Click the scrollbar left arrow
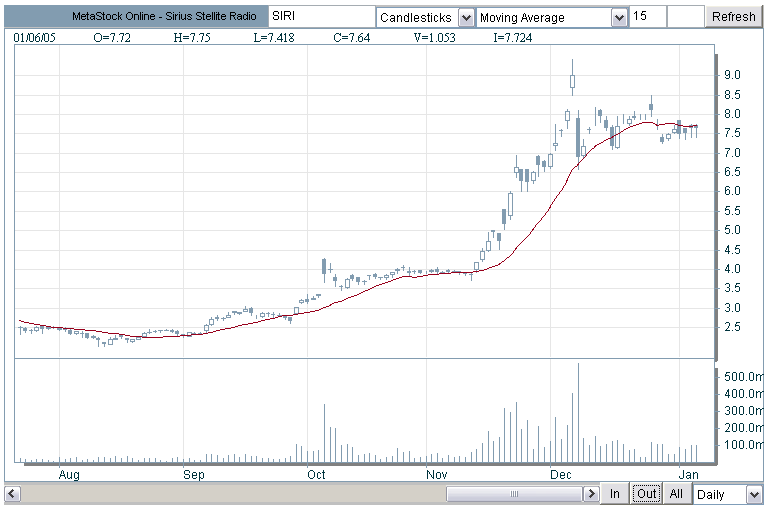 coord(12,493)
